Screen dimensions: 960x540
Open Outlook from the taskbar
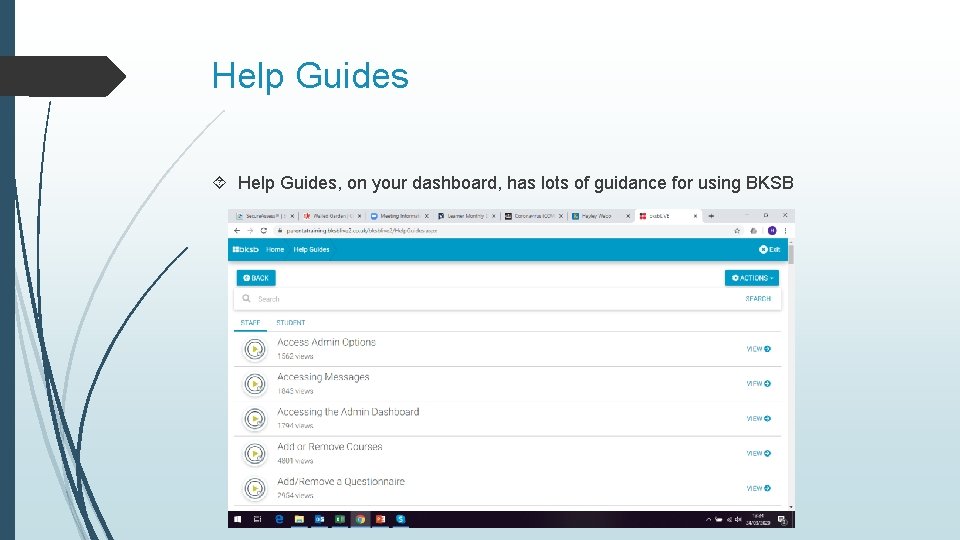(x=320, y=519)
